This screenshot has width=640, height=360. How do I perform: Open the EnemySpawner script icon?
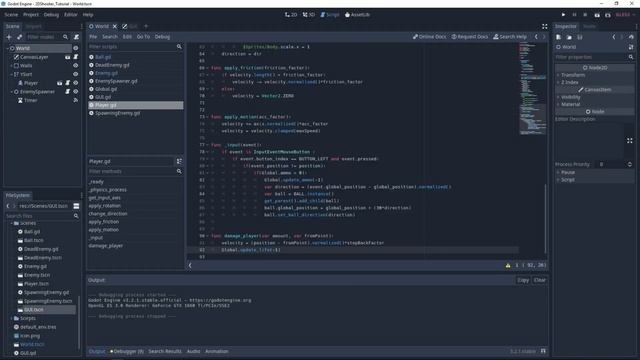click(x=68, y=91)
